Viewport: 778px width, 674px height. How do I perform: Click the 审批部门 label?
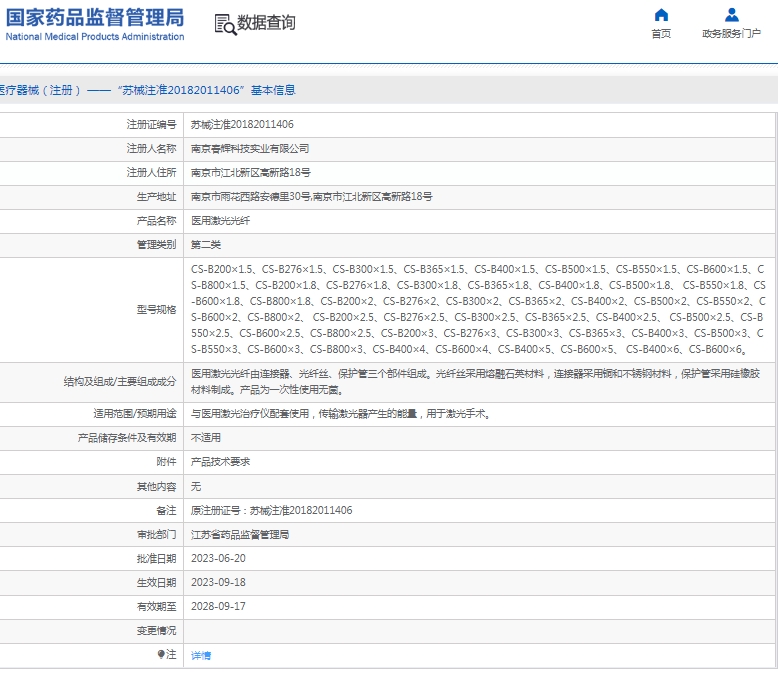coord(156,535)
